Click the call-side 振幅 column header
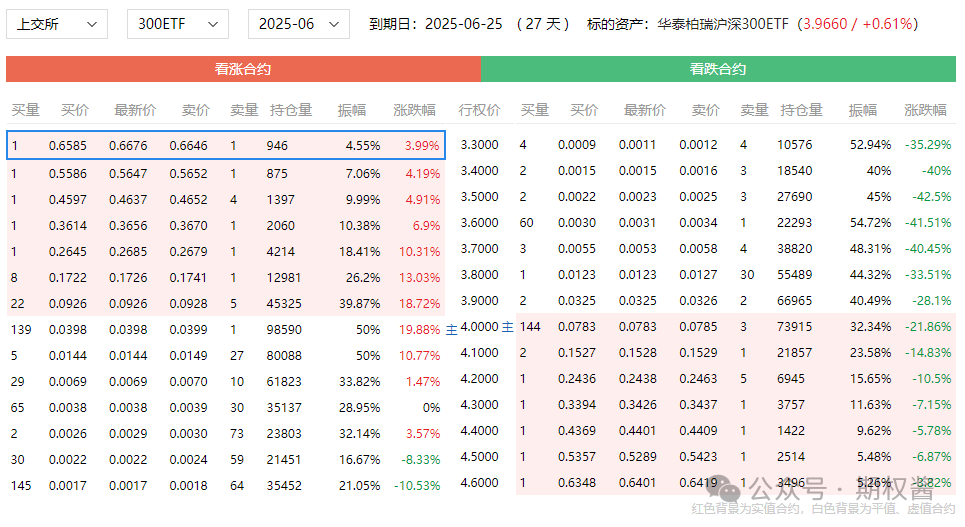Screen dimensions: 965x527 click(x=351, y=110)
